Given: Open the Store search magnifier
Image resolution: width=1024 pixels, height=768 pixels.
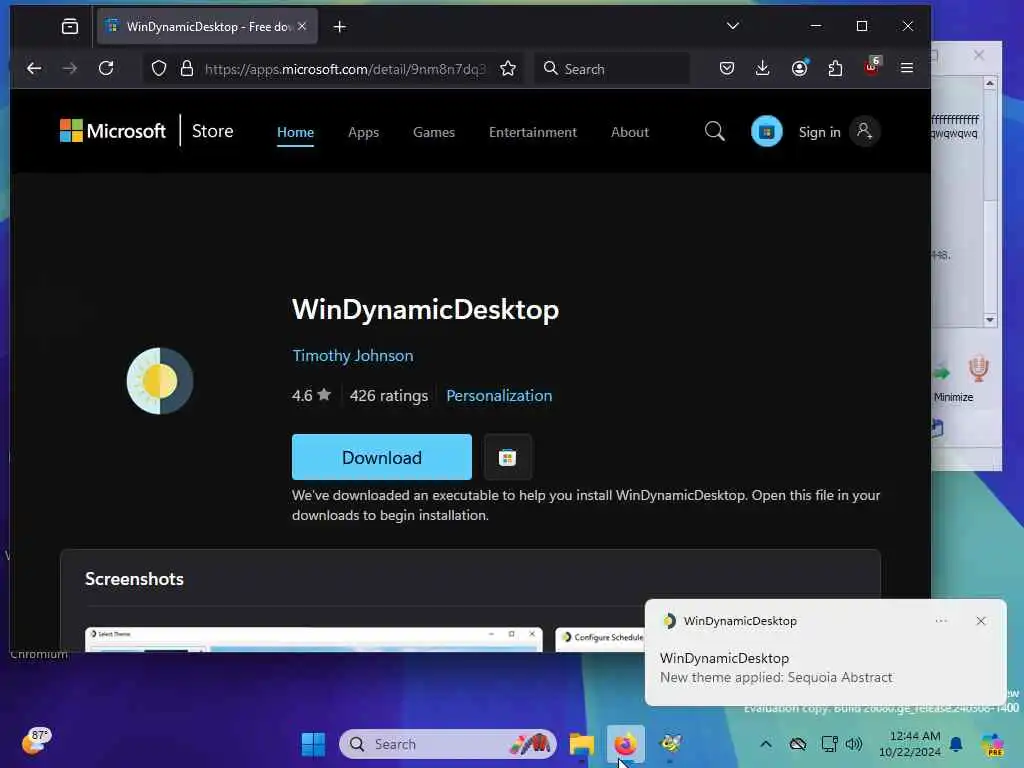Looking at the screenshot, I should point(714,131).
